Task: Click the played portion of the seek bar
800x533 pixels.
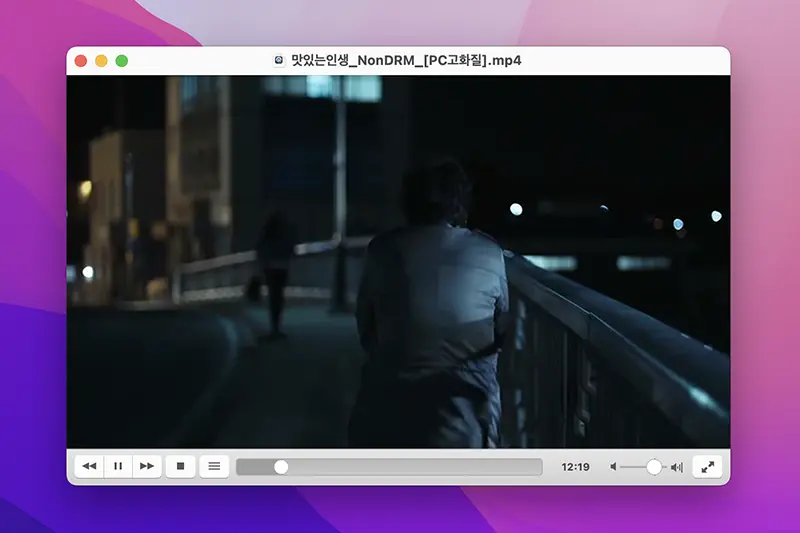Action: [256, 467]
